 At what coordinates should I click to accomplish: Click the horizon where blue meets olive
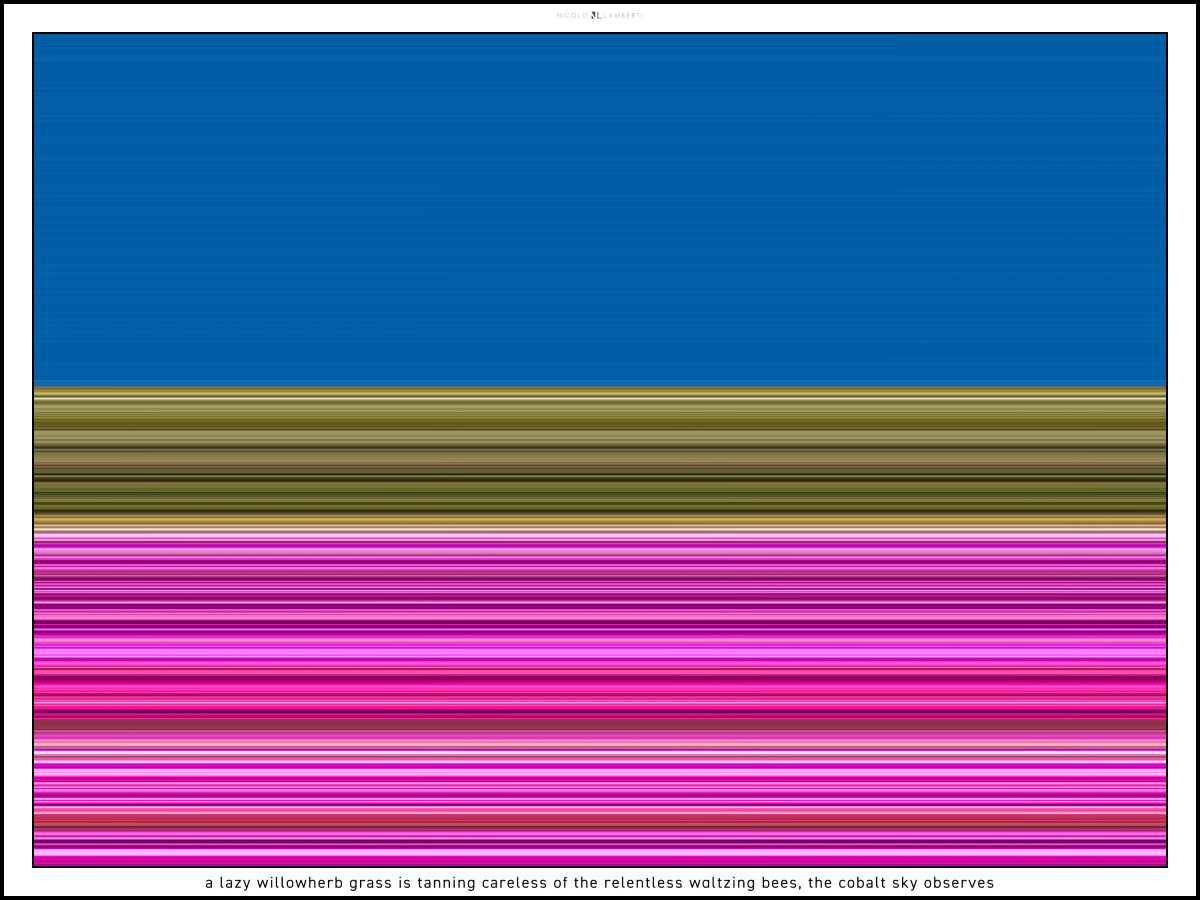pyautogui.click(x=600, y=387)
